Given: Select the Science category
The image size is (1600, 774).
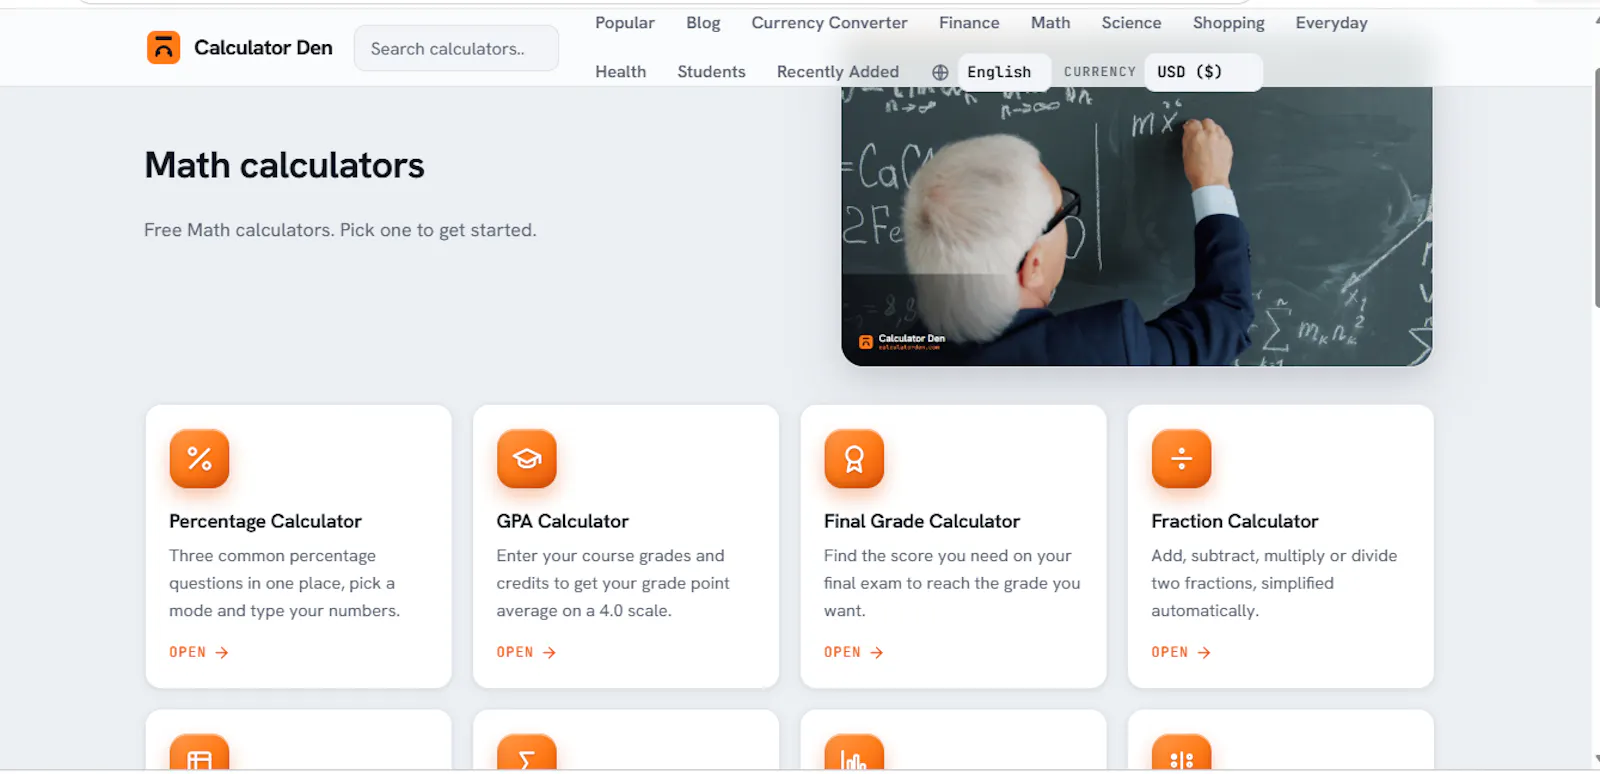Looking at the screenshot, I should pos(1131,23).
